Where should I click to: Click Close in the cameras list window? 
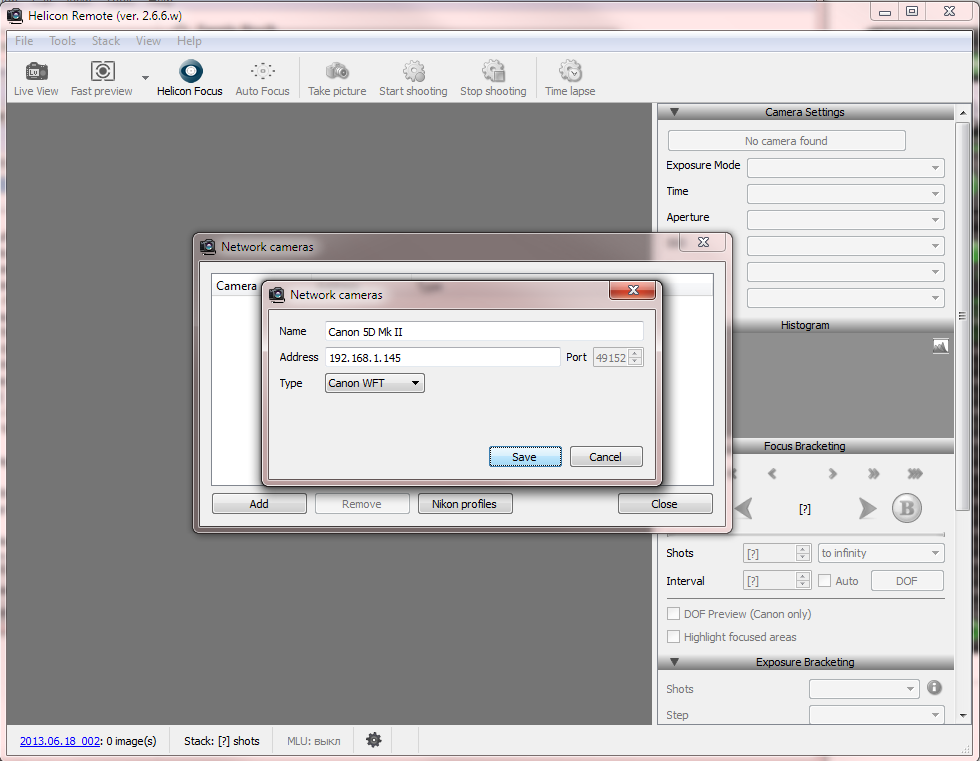(664, 504)
